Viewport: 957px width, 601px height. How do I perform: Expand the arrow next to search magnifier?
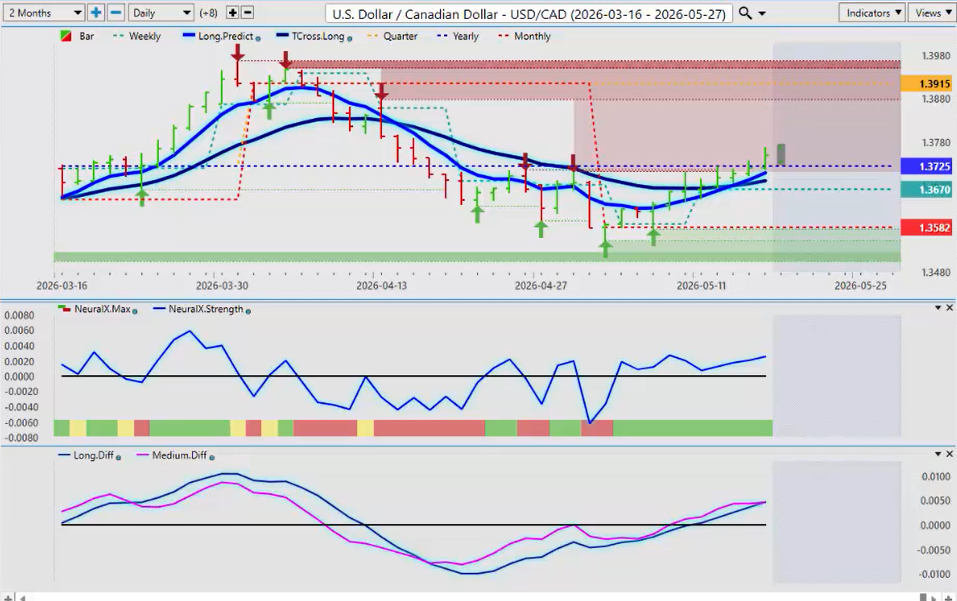click(762, 13)
